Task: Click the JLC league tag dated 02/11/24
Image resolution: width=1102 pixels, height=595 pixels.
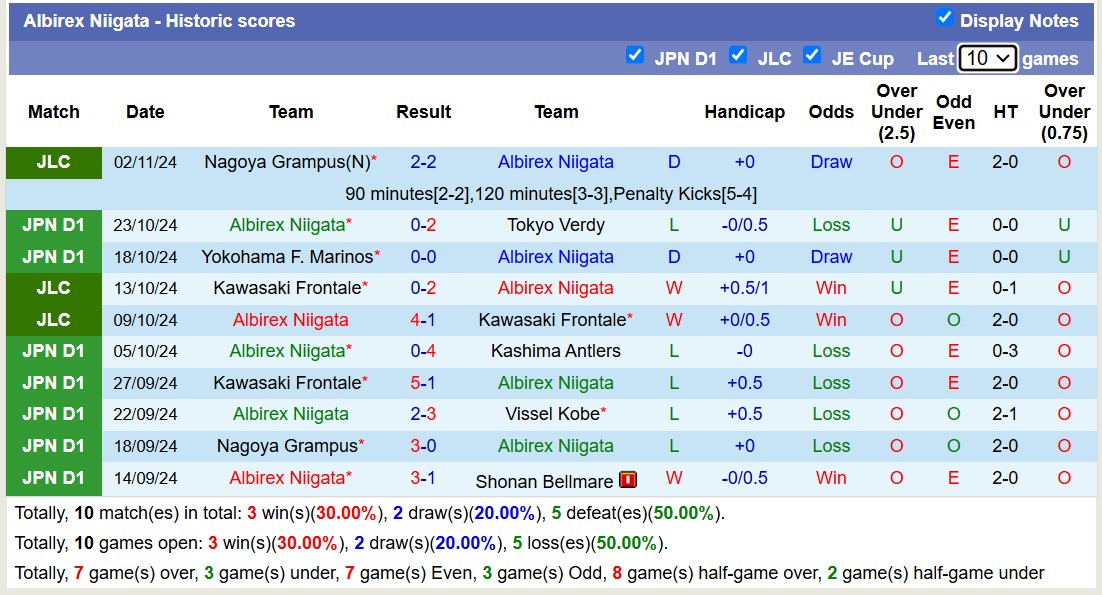Action: pos(54,162)
